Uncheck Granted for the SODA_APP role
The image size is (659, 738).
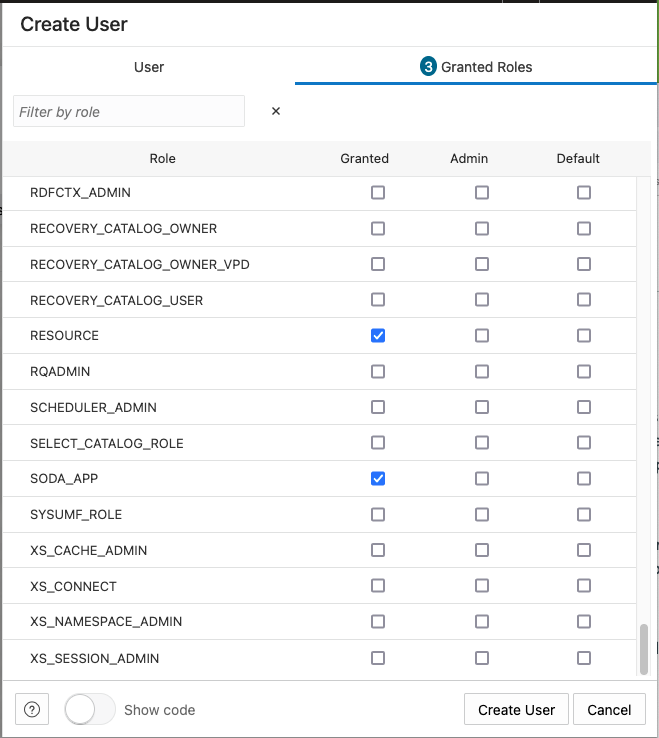click(378, 479)
